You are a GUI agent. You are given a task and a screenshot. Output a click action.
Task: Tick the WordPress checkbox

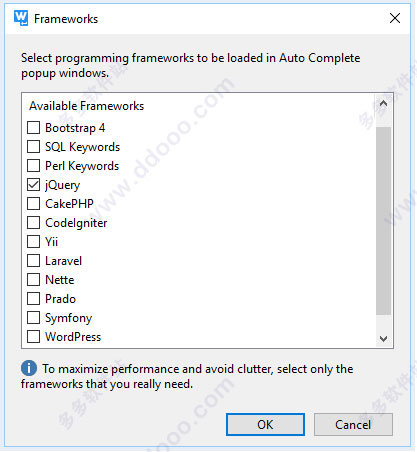click(x=33, y=337)
